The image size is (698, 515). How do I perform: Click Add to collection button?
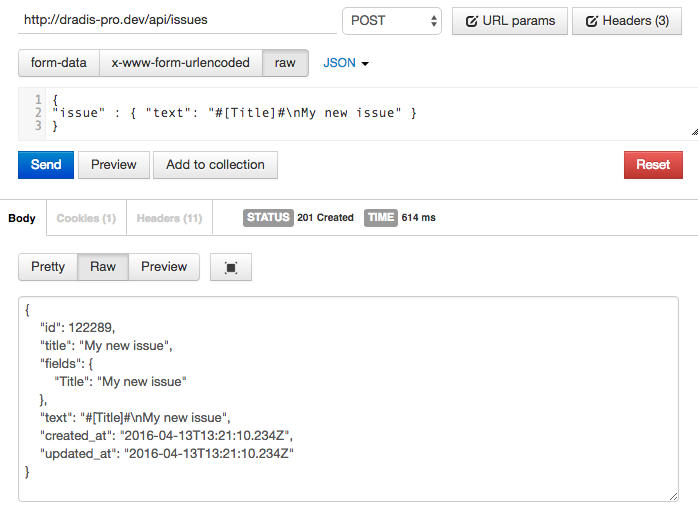(215, 165)
